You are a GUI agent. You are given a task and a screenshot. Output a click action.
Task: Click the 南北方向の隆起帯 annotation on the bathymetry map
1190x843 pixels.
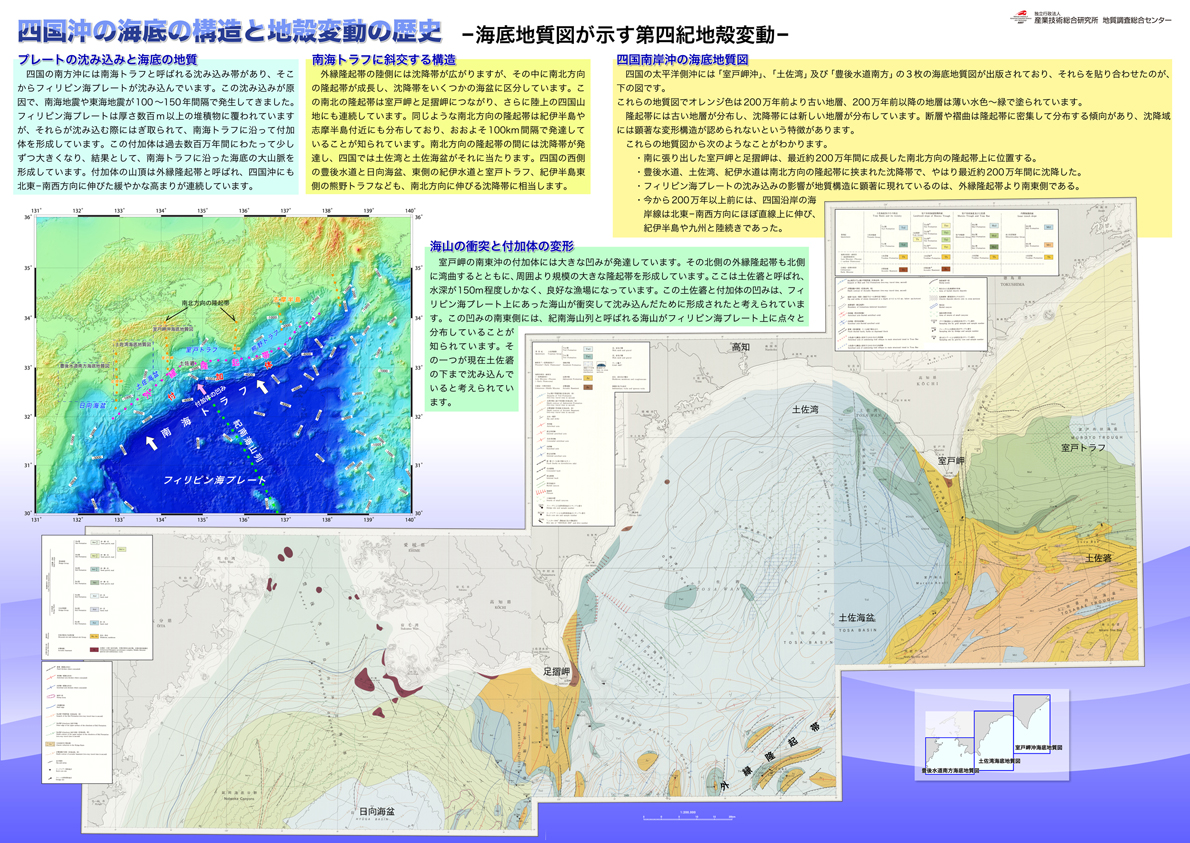click(x=205, y=303)
